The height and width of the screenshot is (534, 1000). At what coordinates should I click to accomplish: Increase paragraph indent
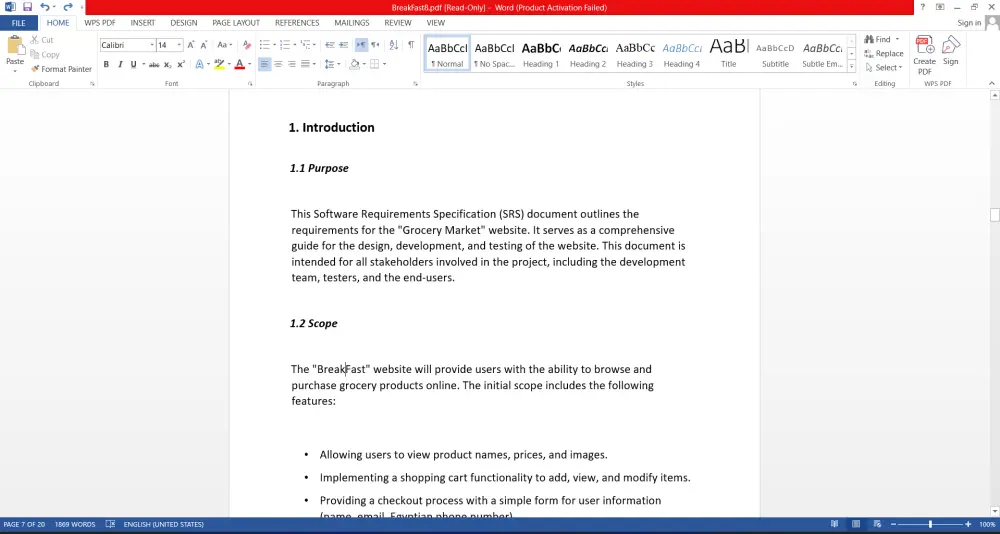point(343,45)
